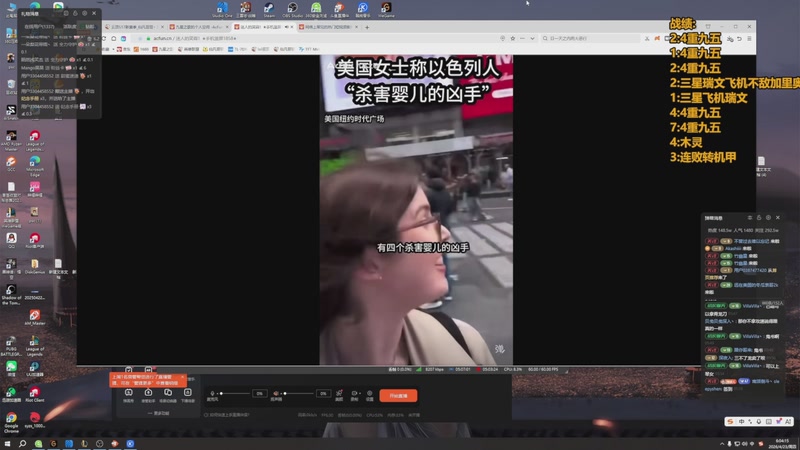Image resolution: width=800 pixels, height=450 pixels.
Task: Click the browser search box
Action: (x=590, y=38)
